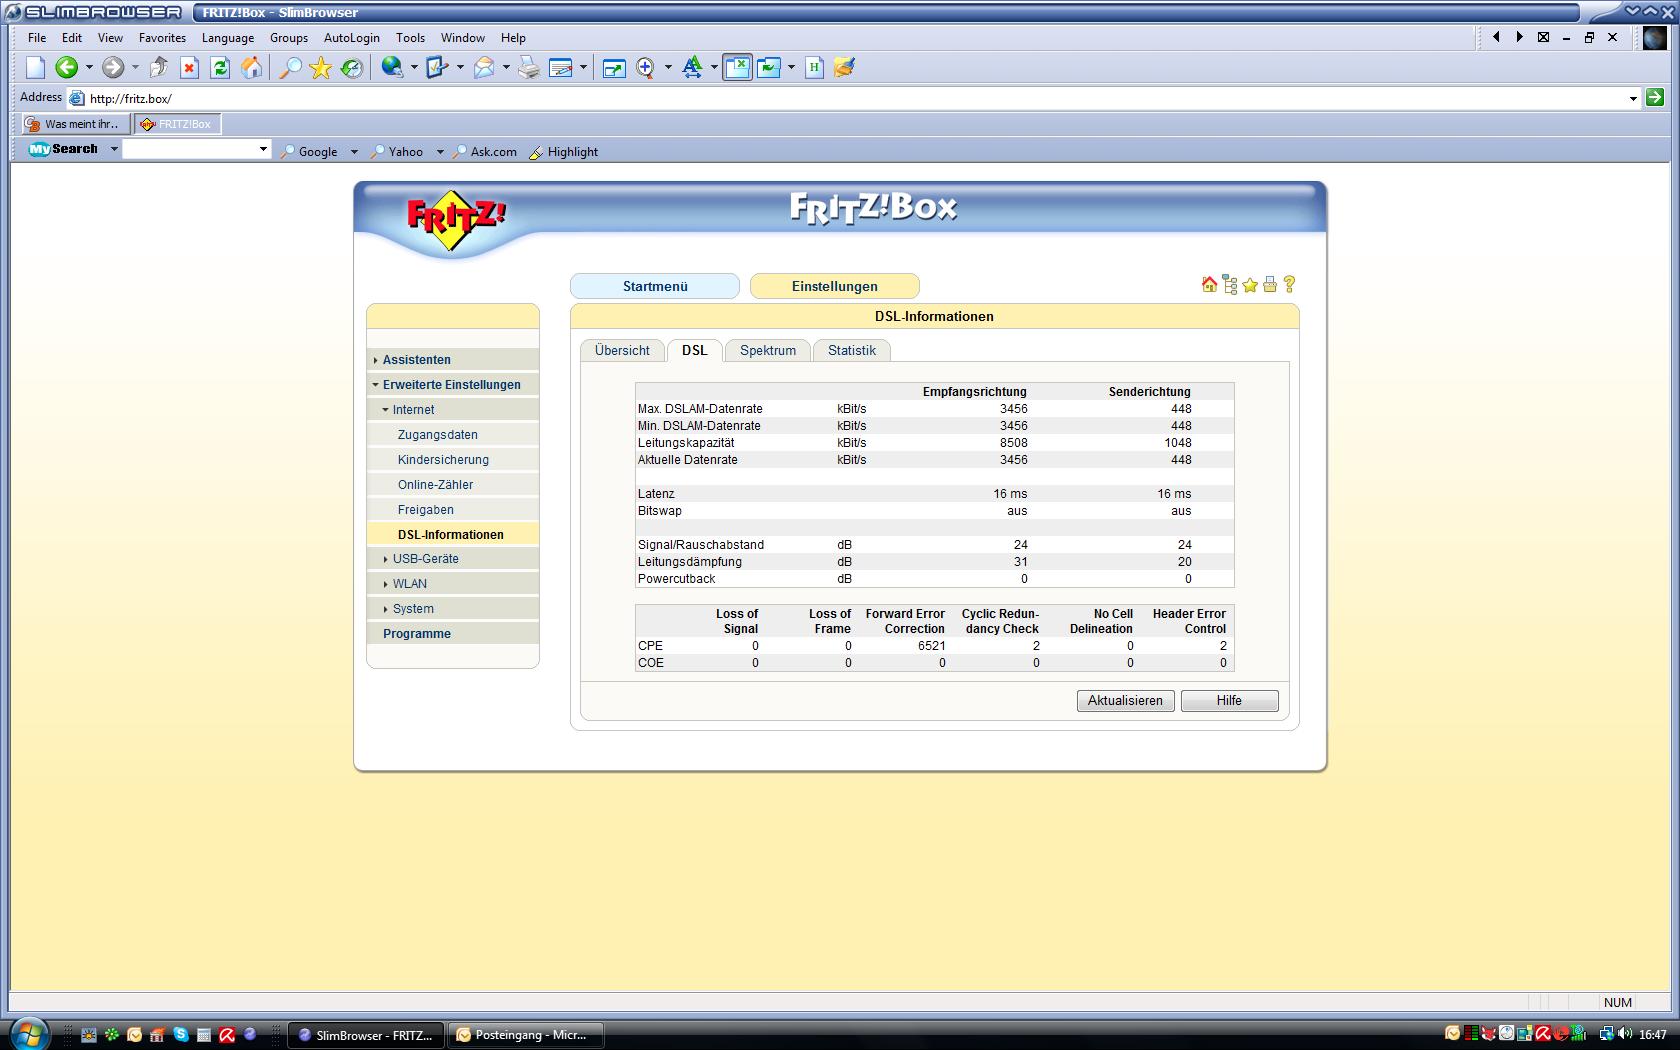Screen dimensions: 1680x1050
Task: Open the magnifier Search toolbar icon
Action: 290,67
